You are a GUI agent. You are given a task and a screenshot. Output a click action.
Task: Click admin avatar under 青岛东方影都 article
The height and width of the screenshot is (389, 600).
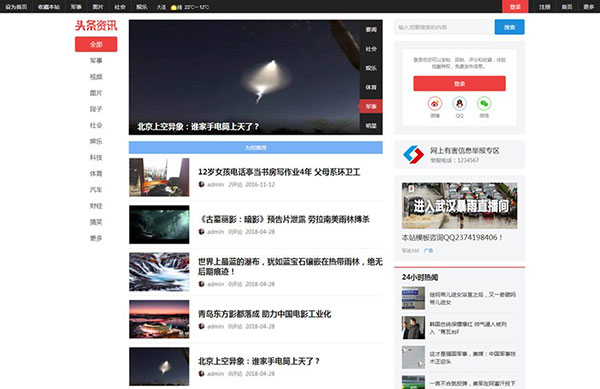201,326
